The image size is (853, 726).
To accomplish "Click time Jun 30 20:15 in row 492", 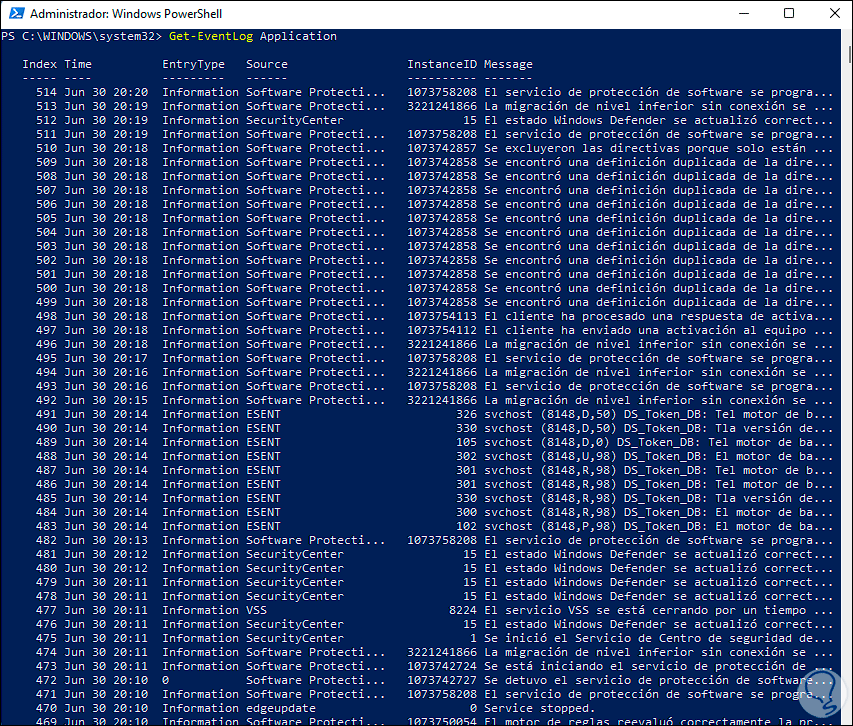I will (106, 400).
